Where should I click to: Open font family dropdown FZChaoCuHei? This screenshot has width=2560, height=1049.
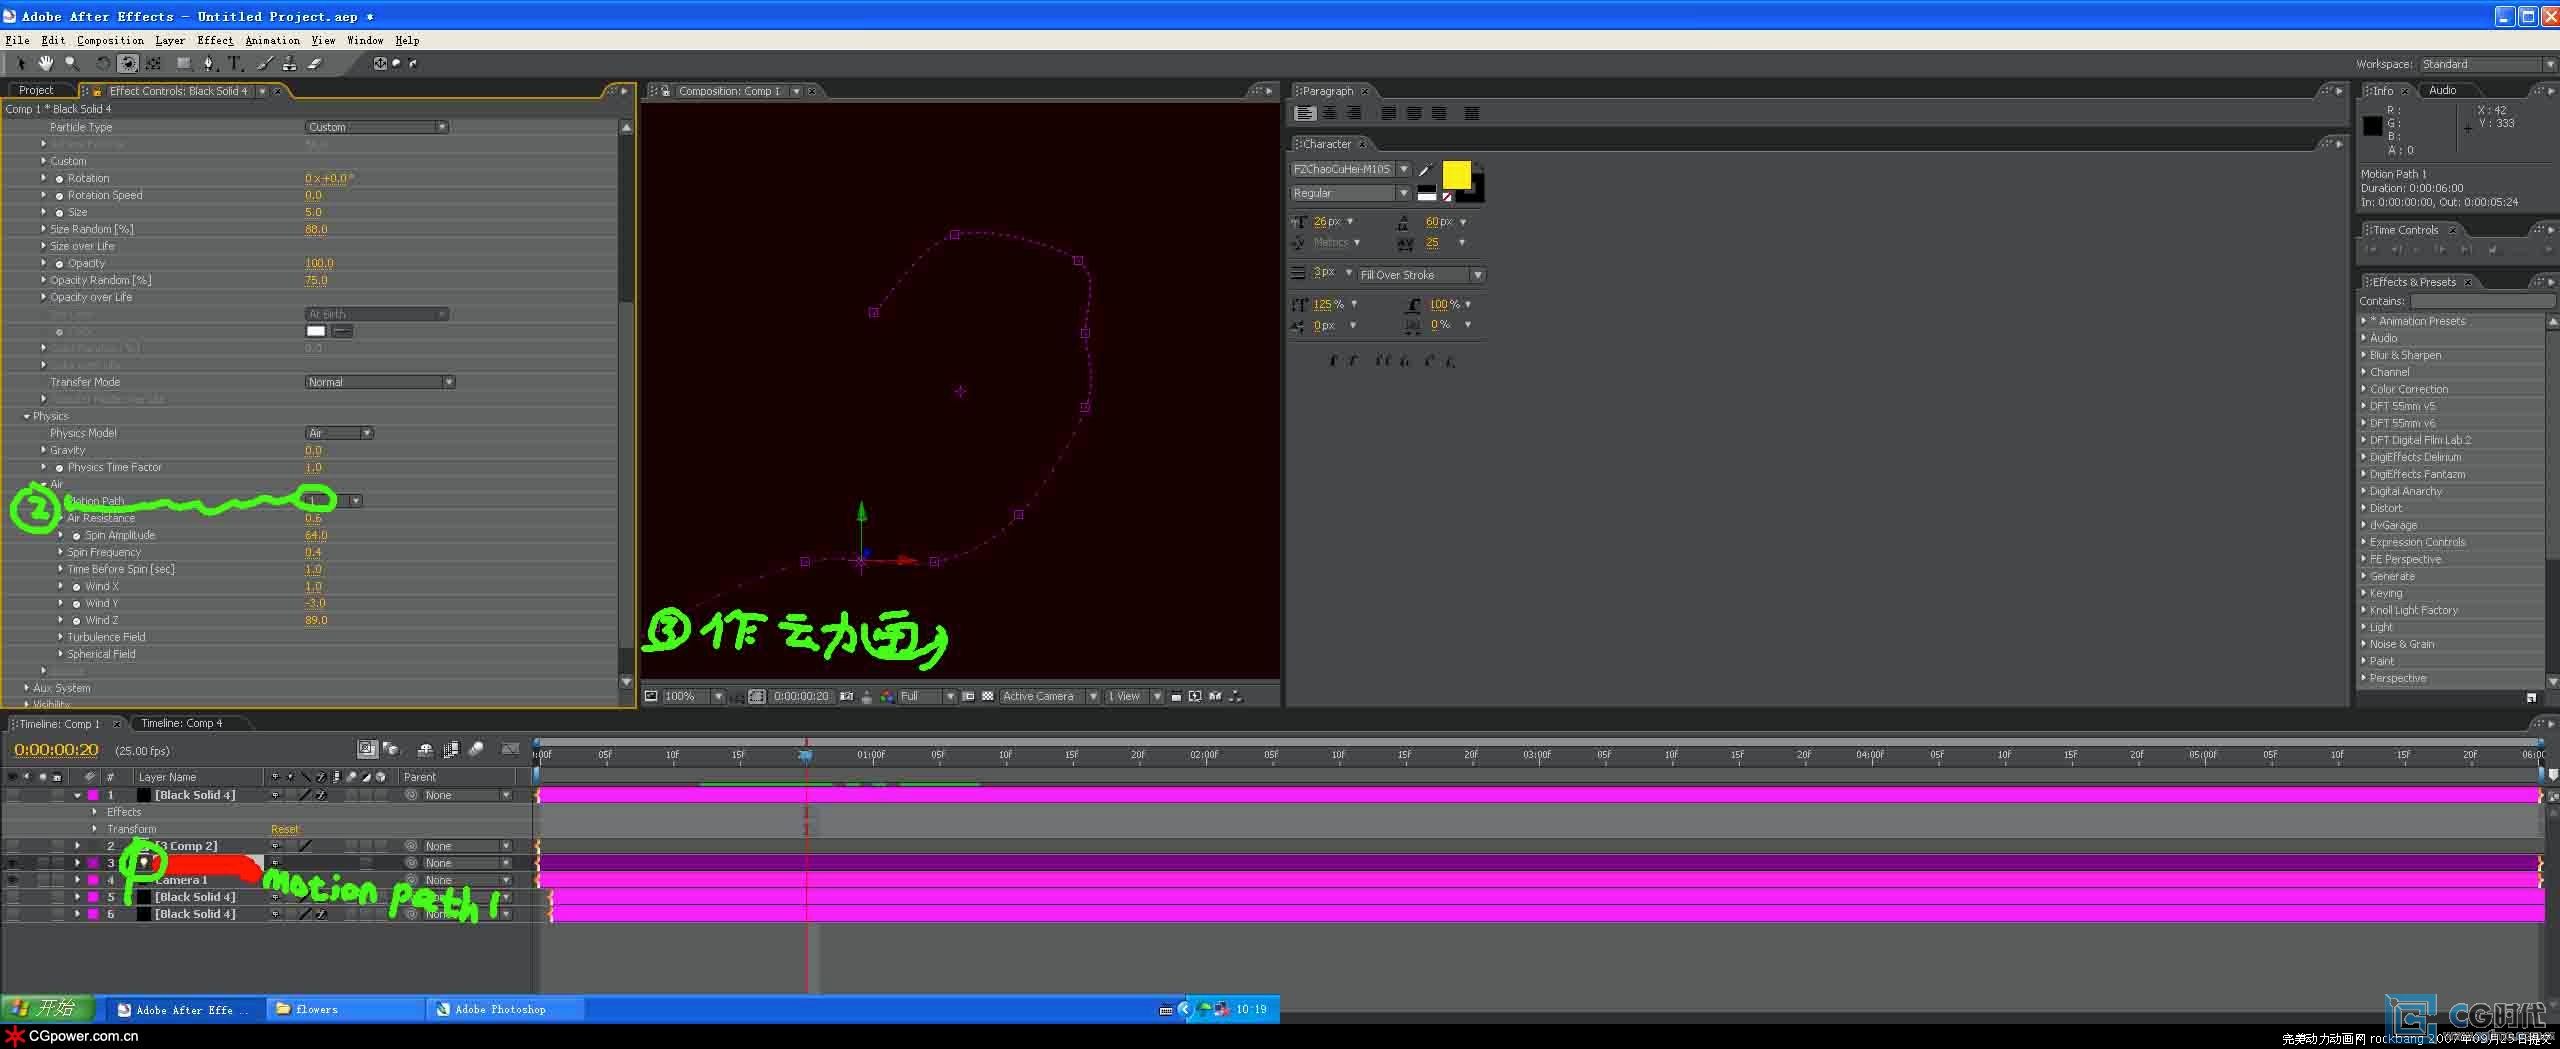[1350, 169]
